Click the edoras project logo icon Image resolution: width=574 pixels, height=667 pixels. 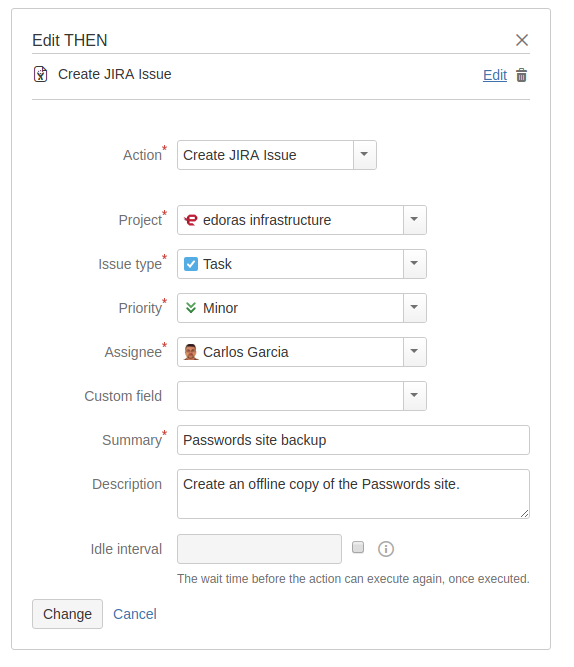coord(191,220)
